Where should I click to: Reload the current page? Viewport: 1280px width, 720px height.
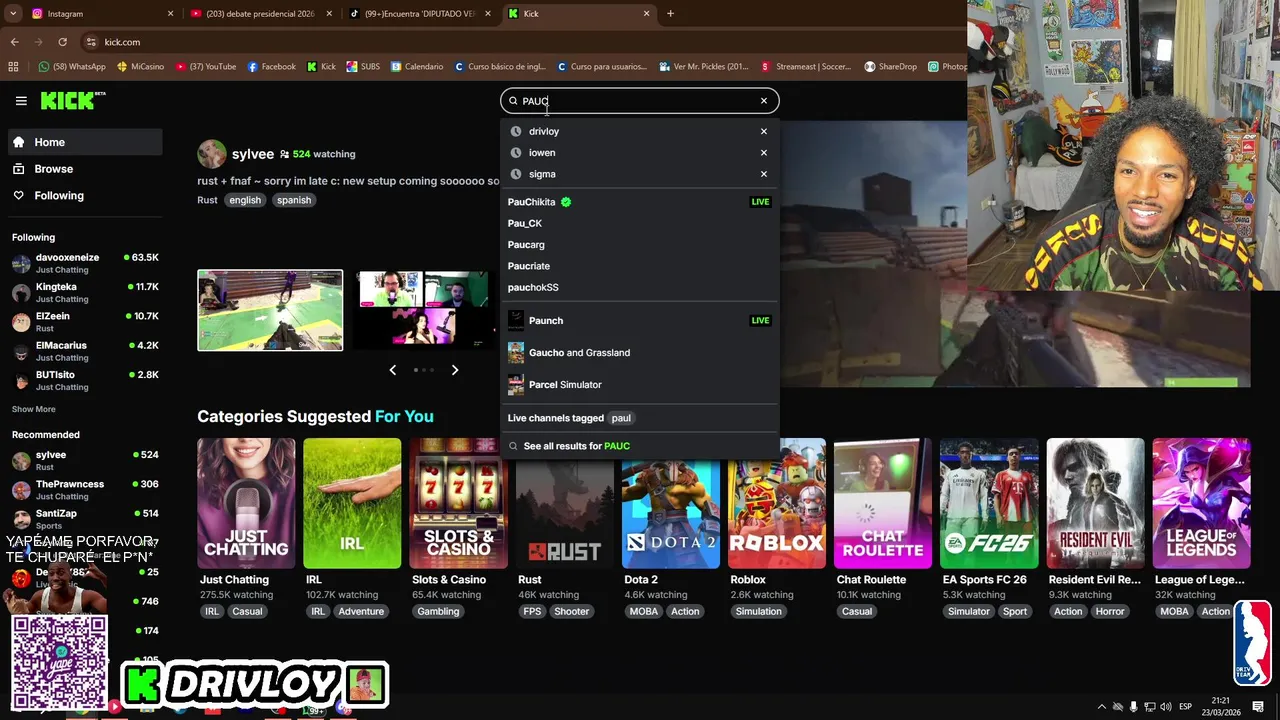[x=62, y=42]
